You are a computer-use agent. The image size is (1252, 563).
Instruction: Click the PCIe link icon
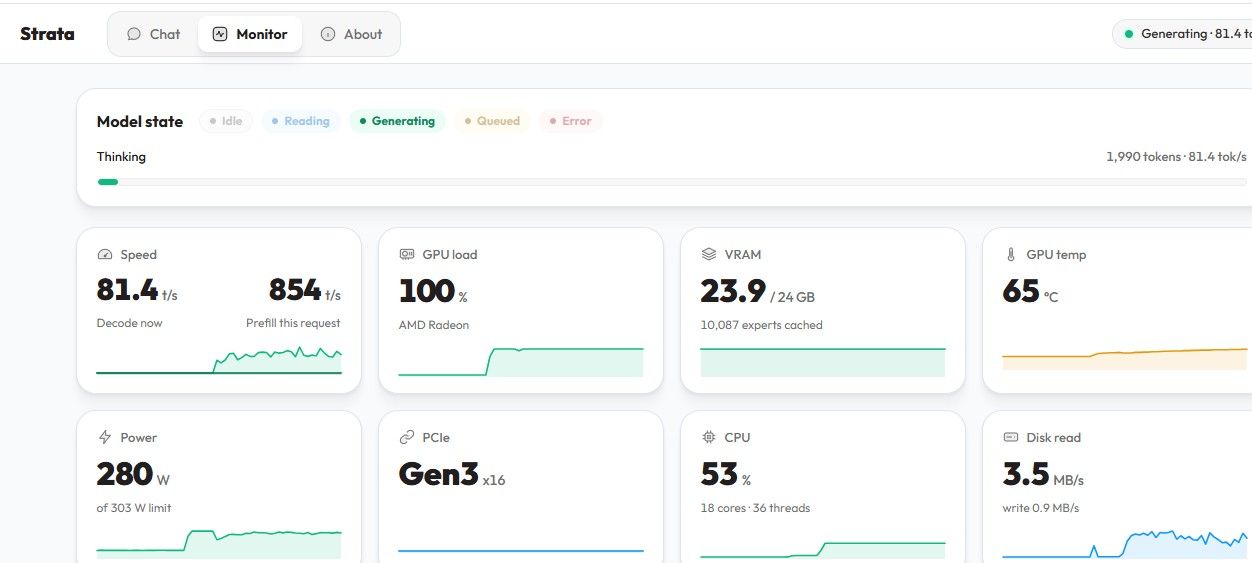click(x=407, y=438)
